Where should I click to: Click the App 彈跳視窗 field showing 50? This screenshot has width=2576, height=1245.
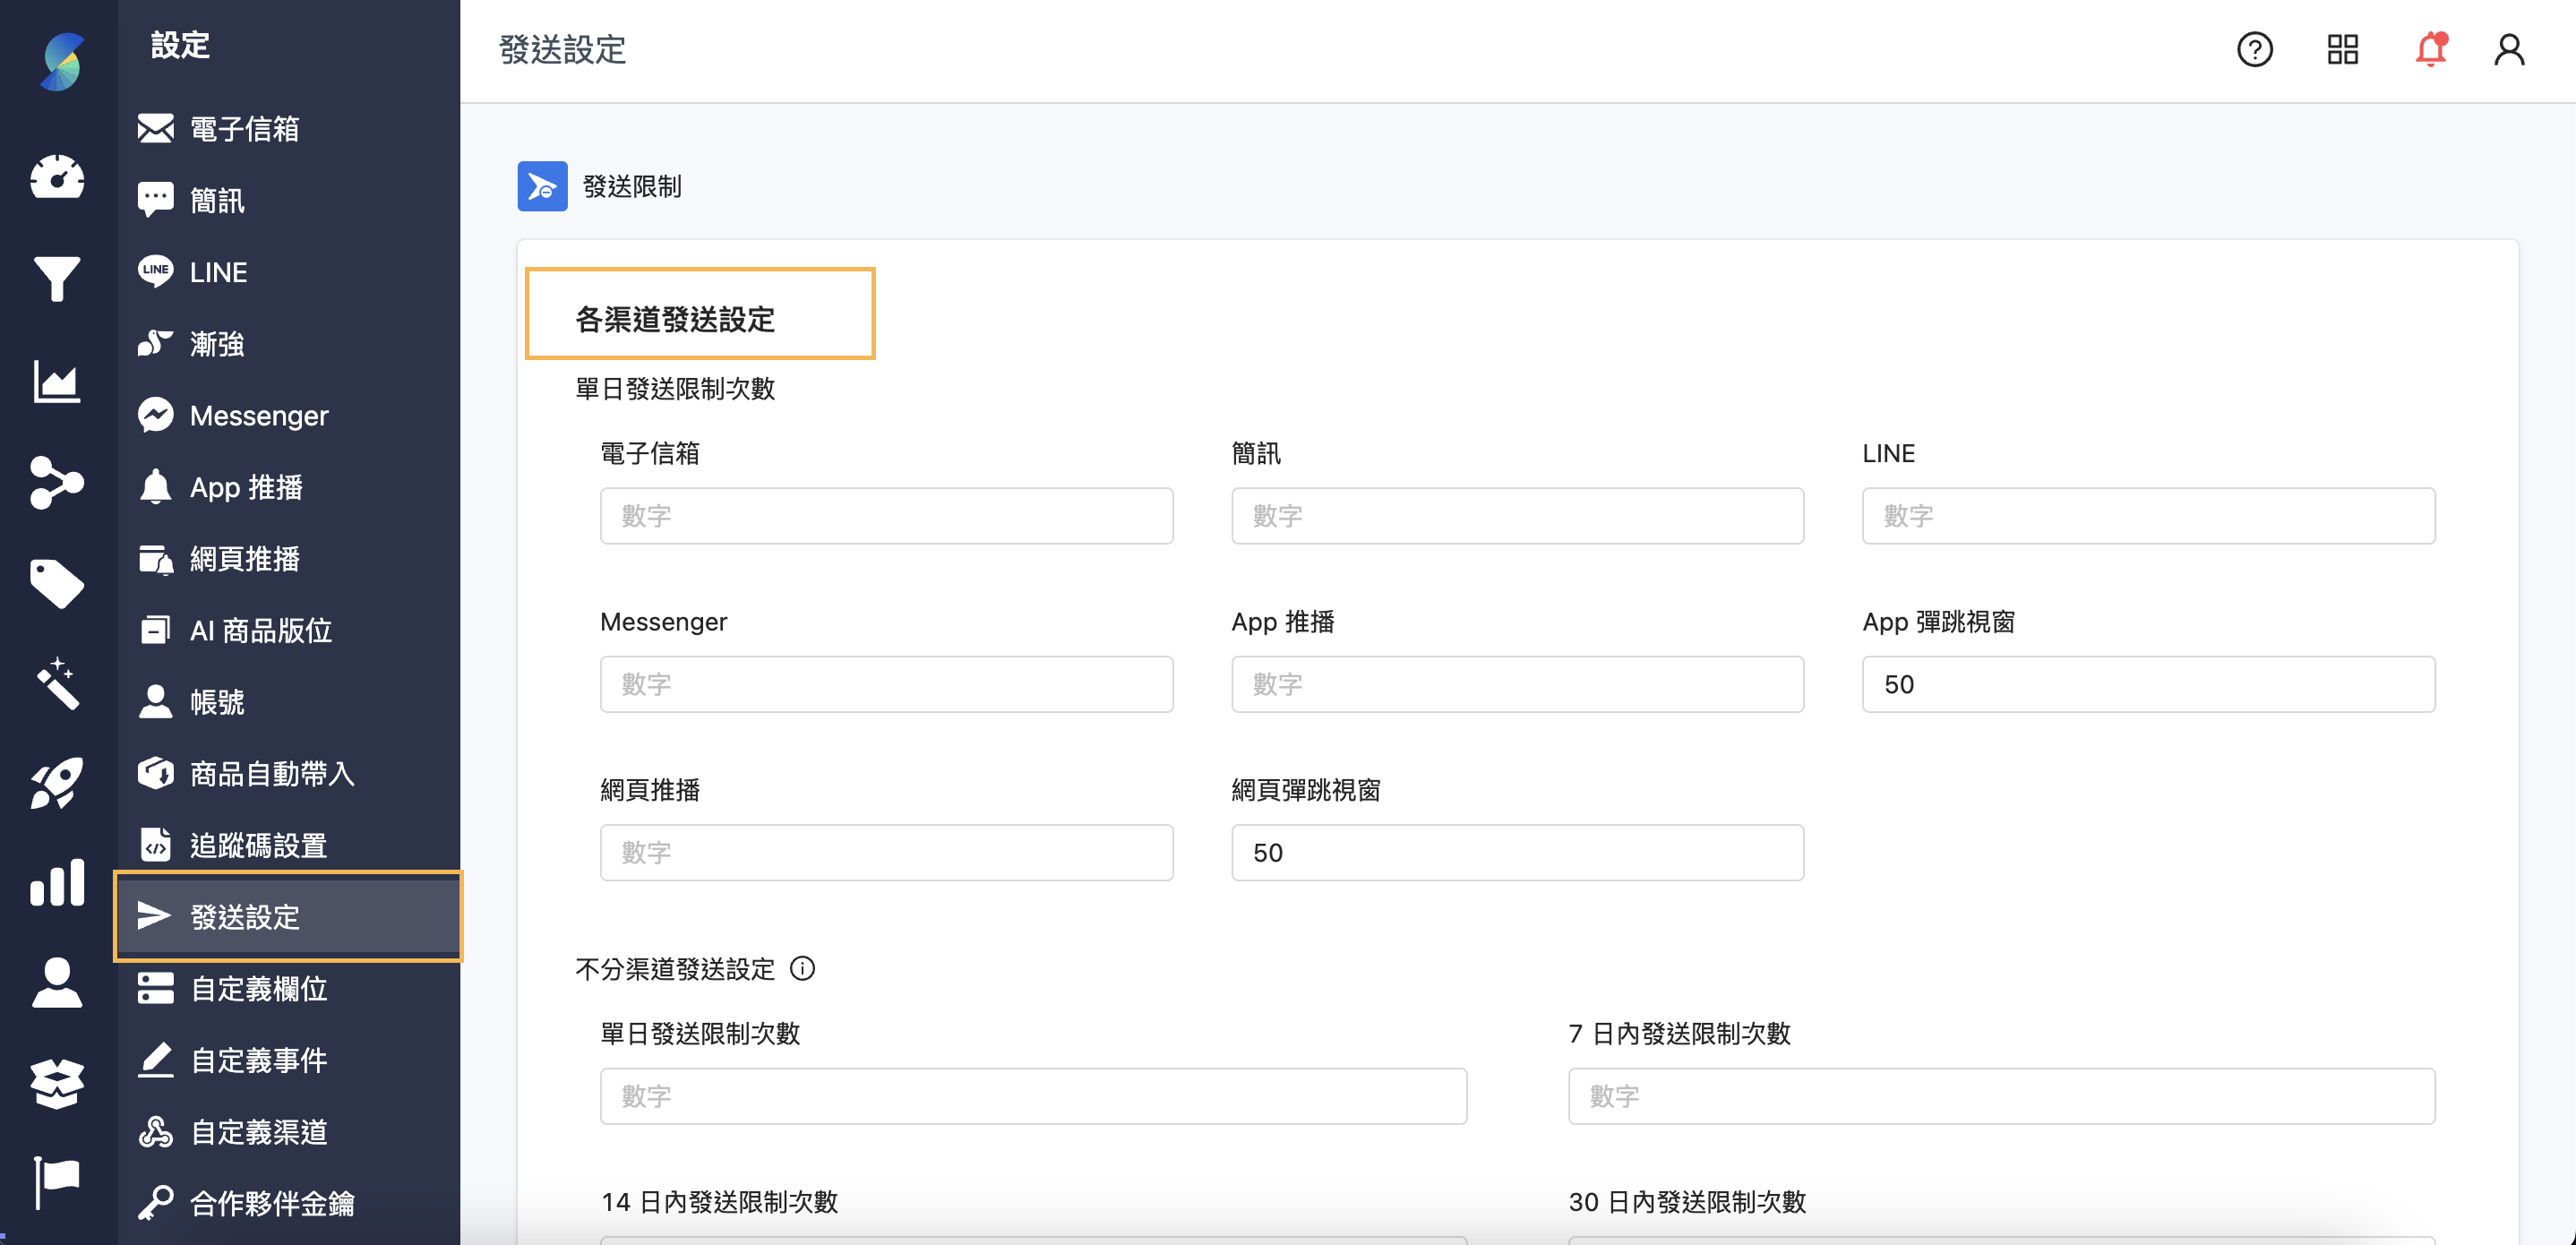pyautogui.click(x=2148, y=684)
